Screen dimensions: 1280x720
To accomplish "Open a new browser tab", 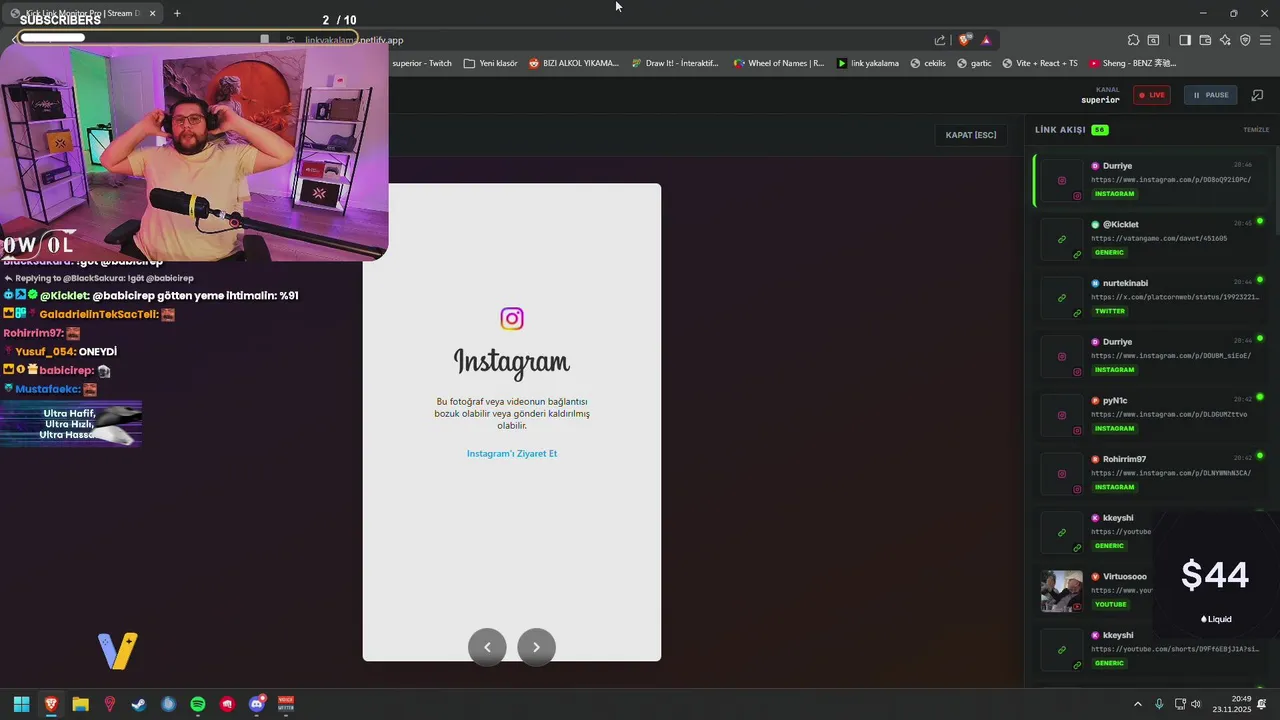I will click(177, 13).
